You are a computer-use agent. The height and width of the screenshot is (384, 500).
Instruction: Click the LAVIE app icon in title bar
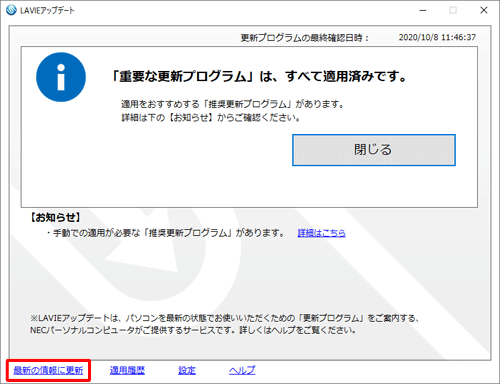coord(11,10)
